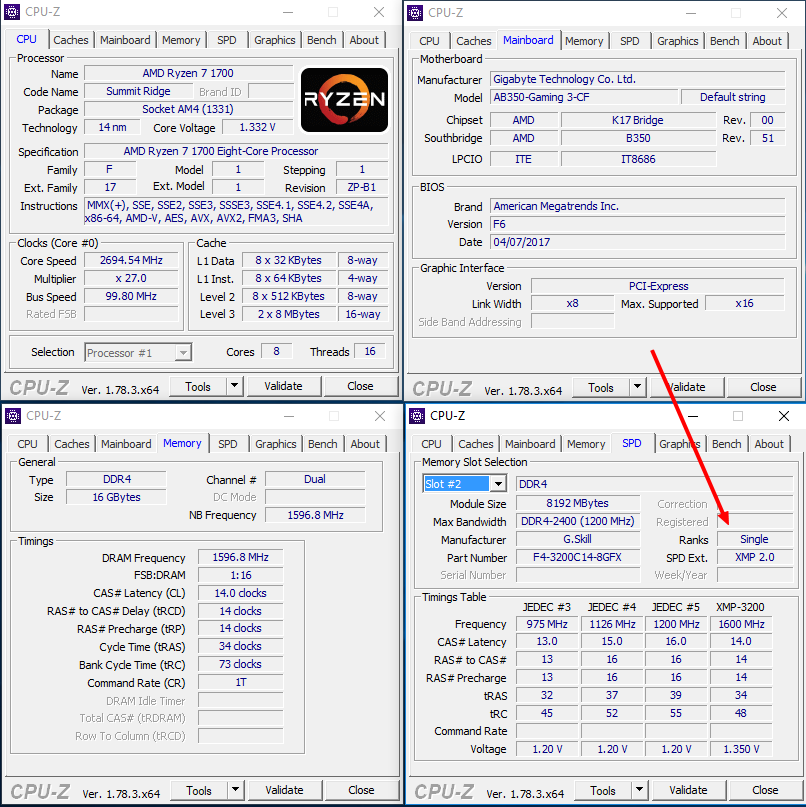Click the 'AB350-Gaming 3-CF' model field
Viewport: 806px width, 807px height.
pyautogui.click(x=584, y=97)
